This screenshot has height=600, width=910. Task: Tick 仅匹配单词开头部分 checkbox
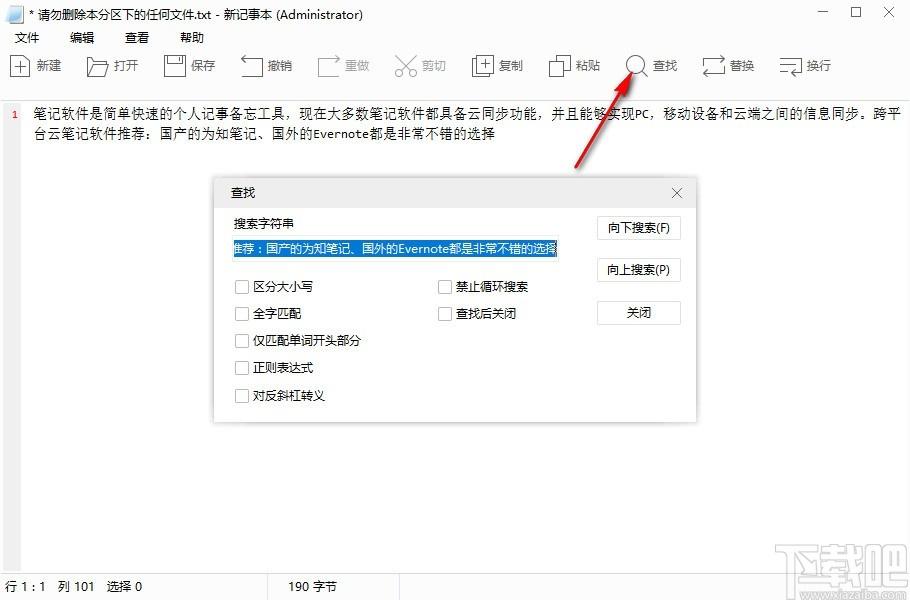tap(242, 341)
